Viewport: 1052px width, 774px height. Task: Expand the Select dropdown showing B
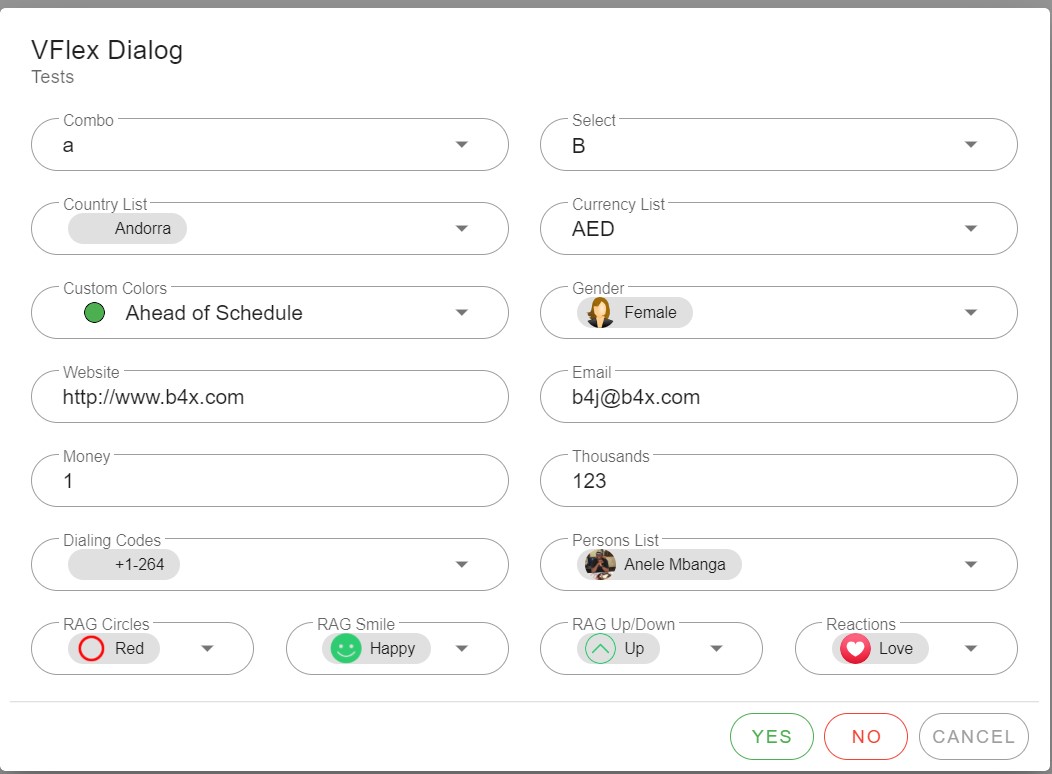970,145
